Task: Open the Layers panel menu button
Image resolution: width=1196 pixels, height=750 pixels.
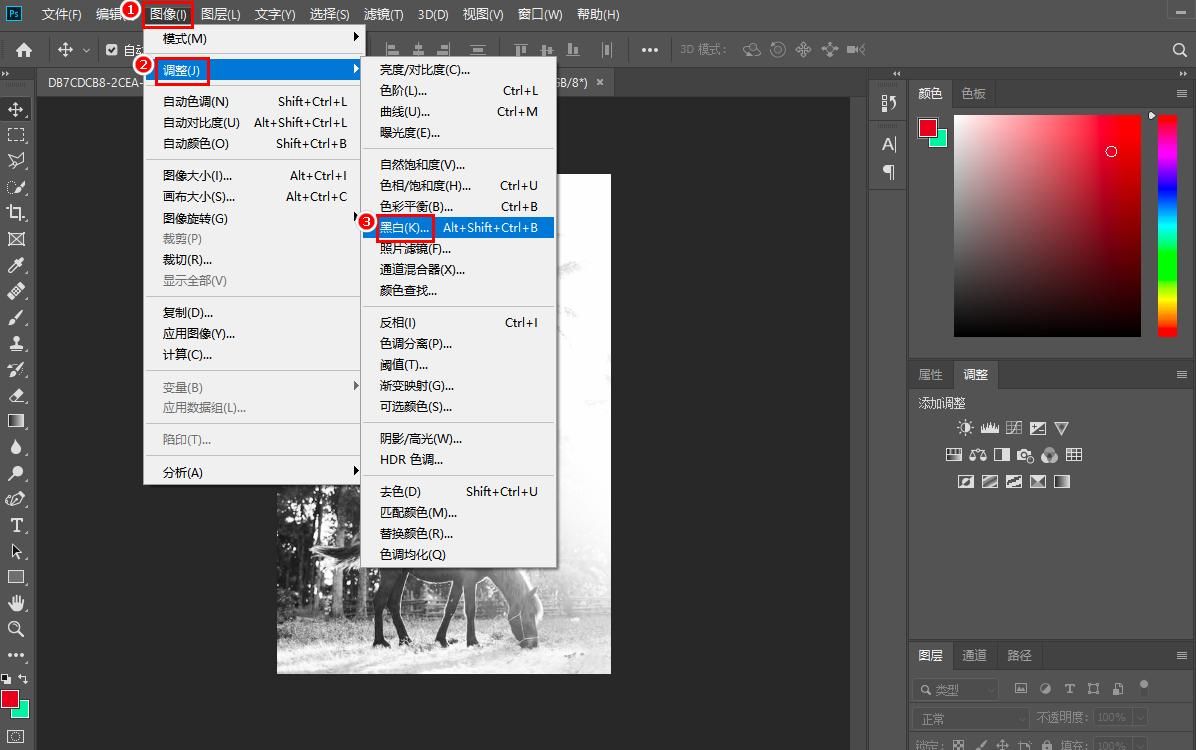Action: tap(1182, 655)
